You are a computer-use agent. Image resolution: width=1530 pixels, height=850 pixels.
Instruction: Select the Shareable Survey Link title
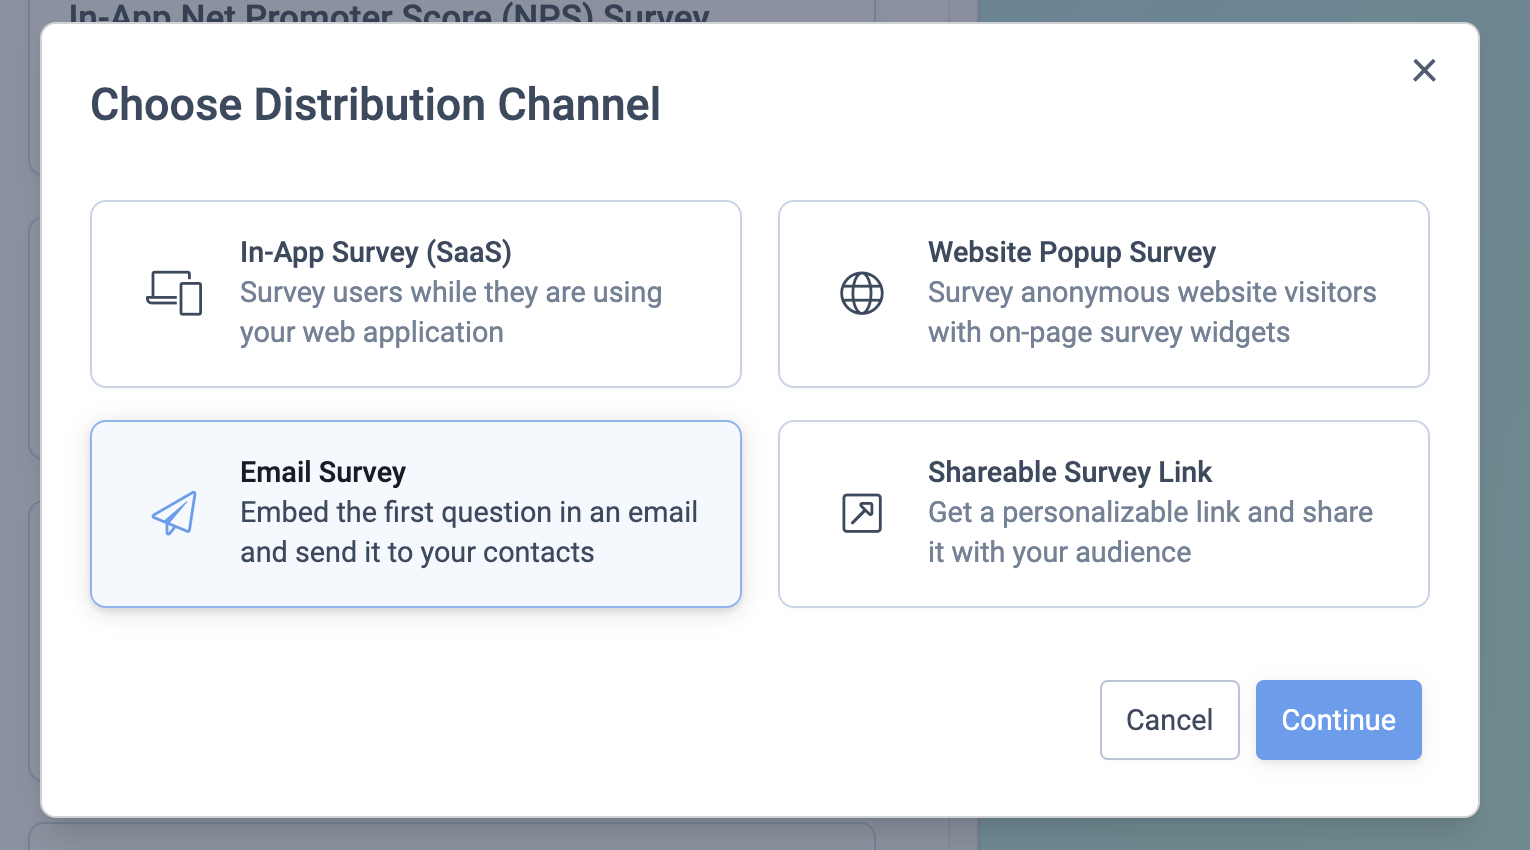(x=1069, y=472)
